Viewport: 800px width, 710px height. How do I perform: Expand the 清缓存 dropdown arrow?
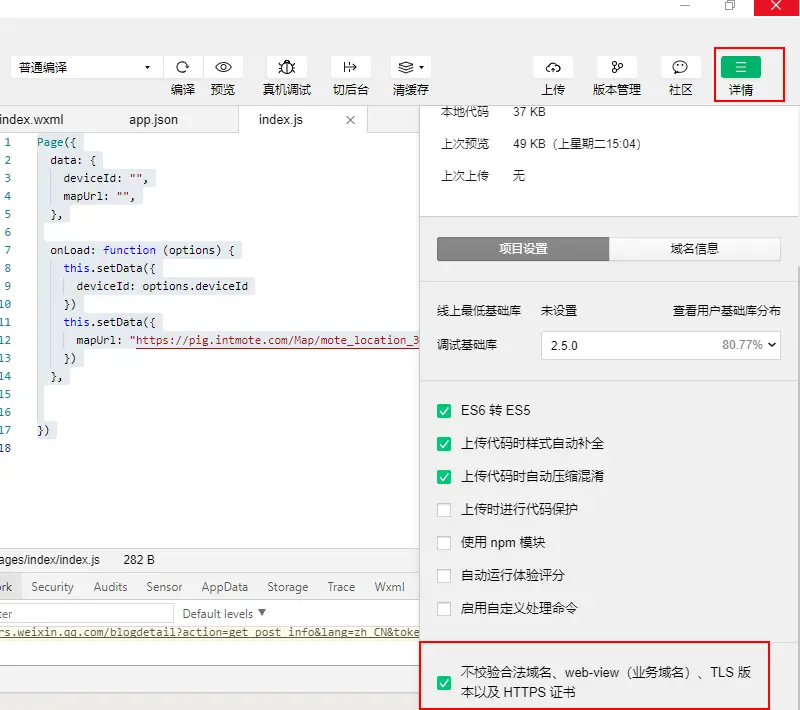pyautogui.click(x=421, y=67)
